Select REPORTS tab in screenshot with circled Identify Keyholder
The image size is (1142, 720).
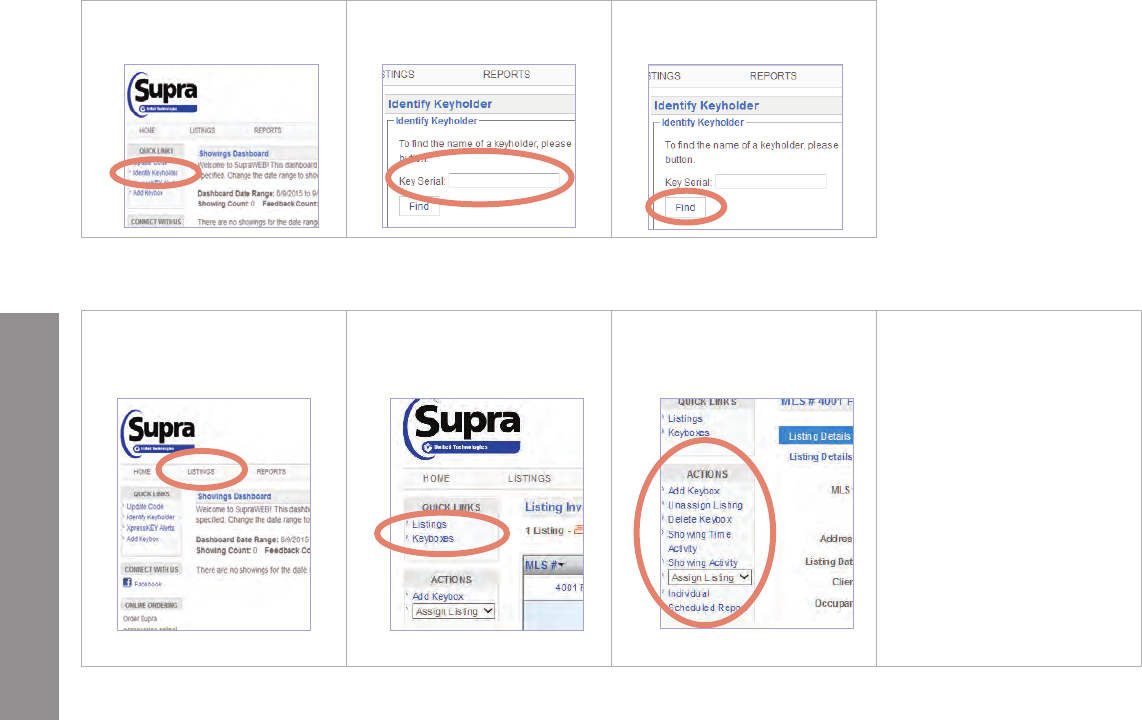[x=267, y=130]
